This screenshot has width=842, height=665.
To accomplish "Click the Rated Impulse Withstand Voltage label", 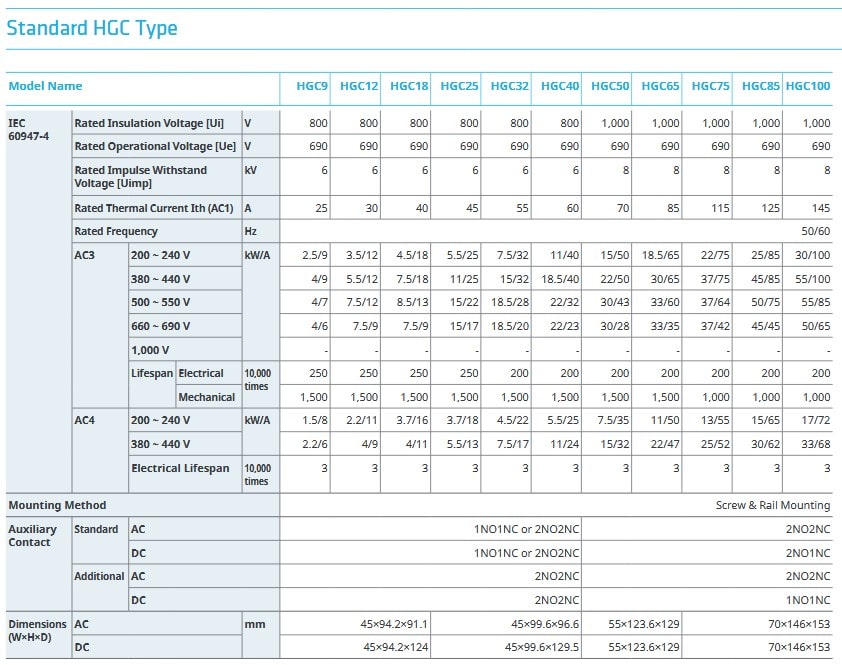I will tap(141, 177).
